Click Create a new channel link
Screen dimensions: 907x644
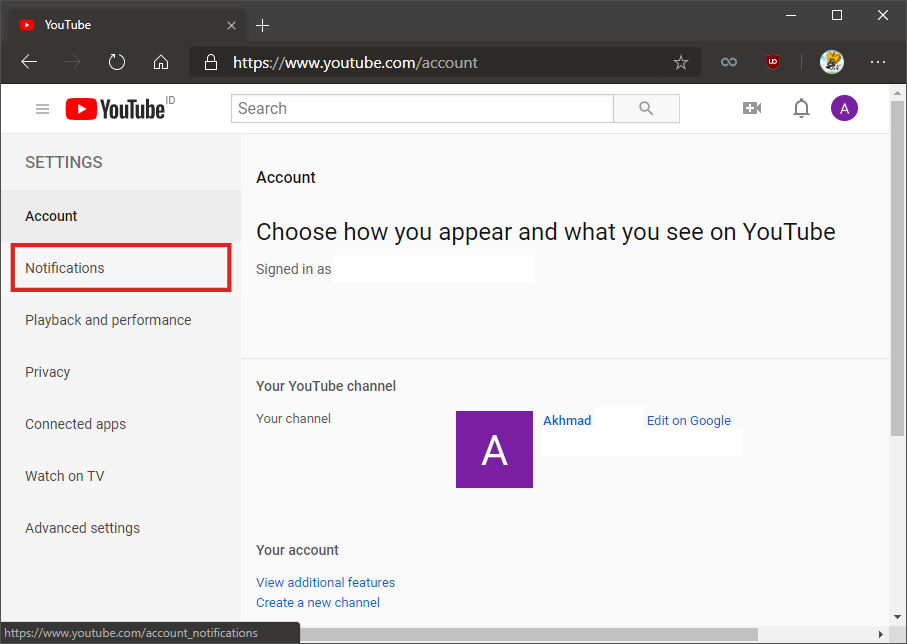point(318,602)
